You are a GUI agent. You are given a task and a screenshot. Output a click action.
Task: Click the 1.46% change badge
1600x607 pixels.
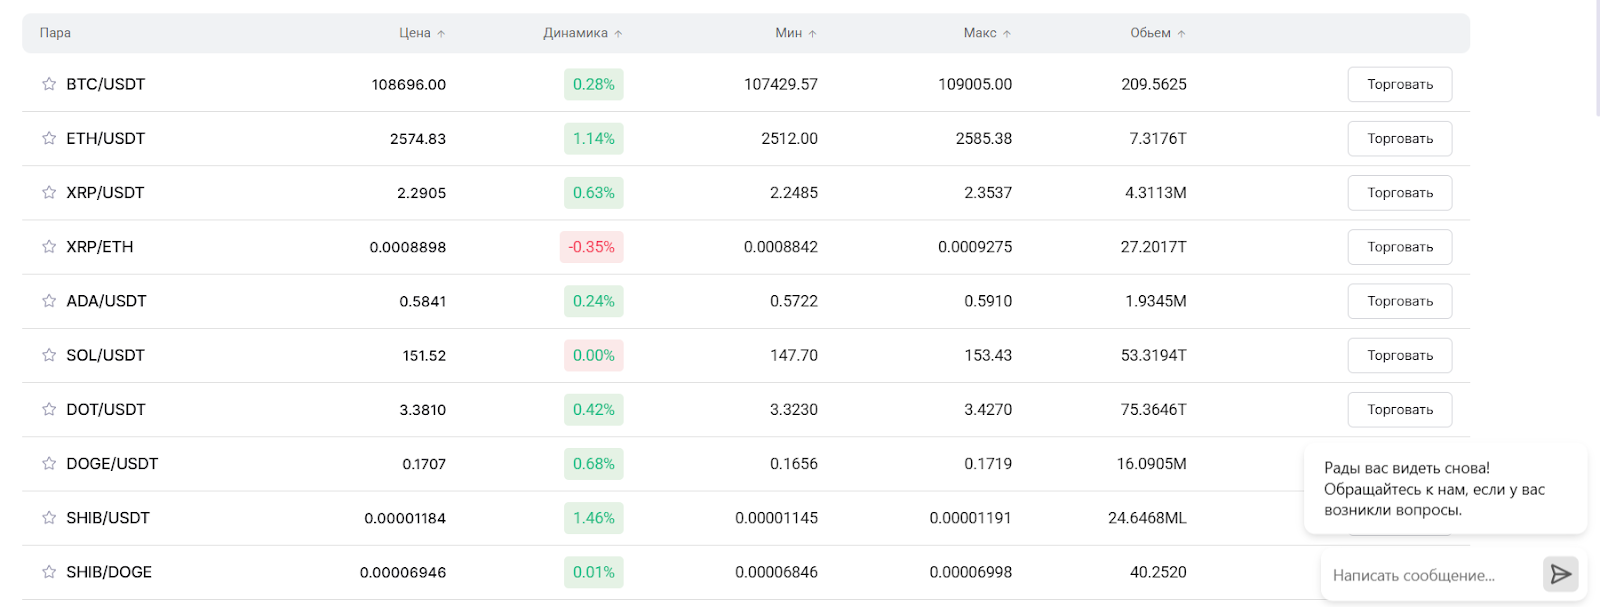593,517
